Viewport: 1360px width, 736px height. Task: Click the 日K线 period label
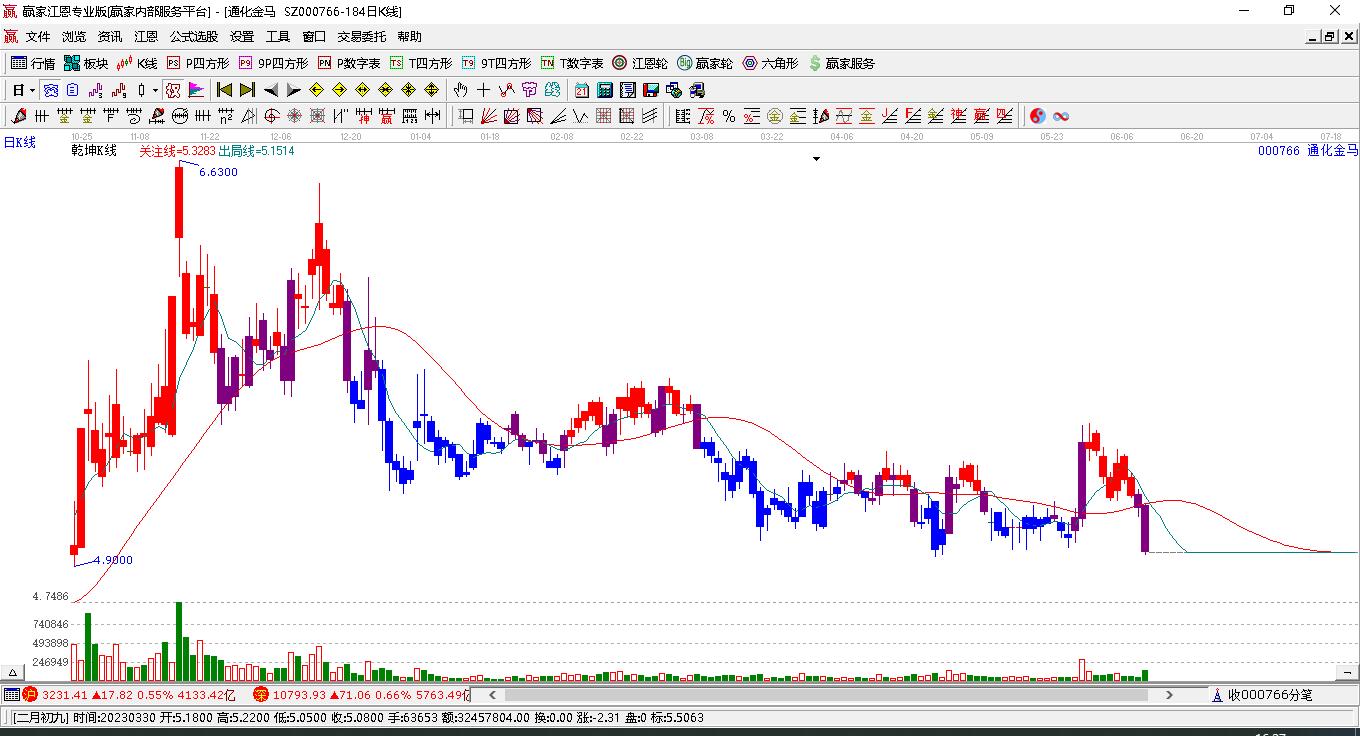point(19,143)
